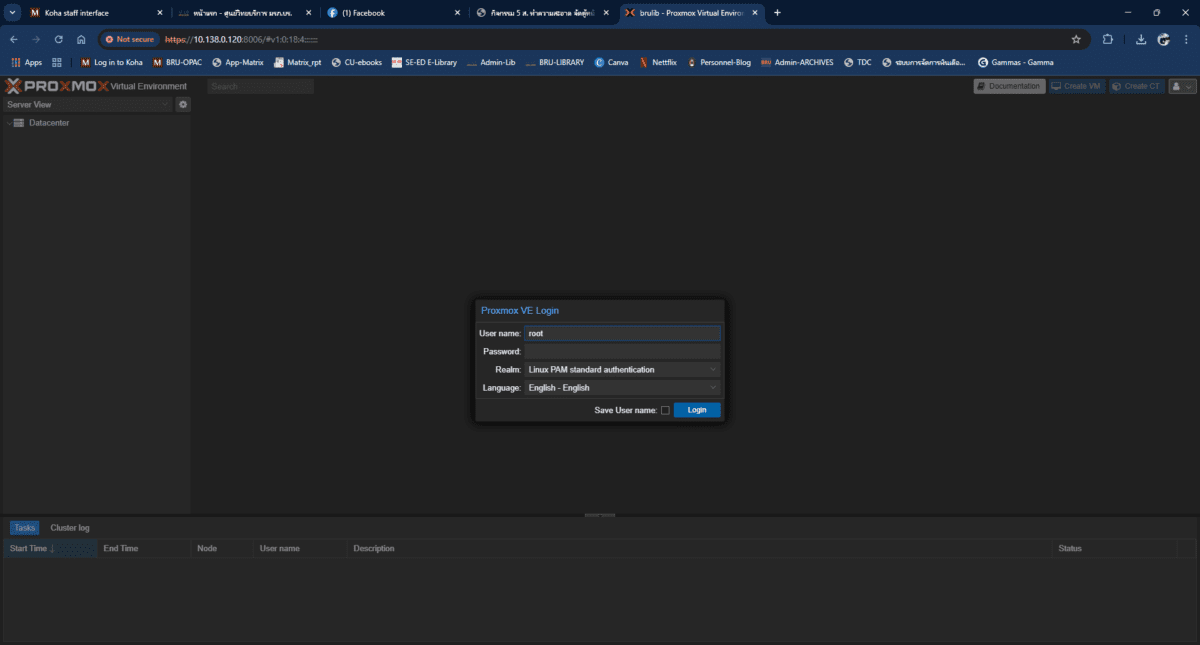Click the address bar URL
Viewport: 1200px width, 645px height.
coord(241,39)
